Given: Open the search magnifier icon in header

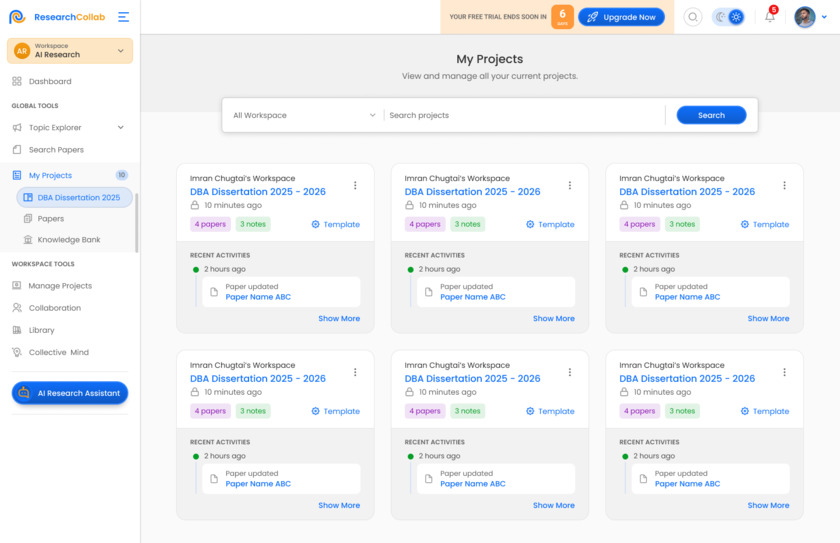Looking at the screenshot, I should 693,17.
